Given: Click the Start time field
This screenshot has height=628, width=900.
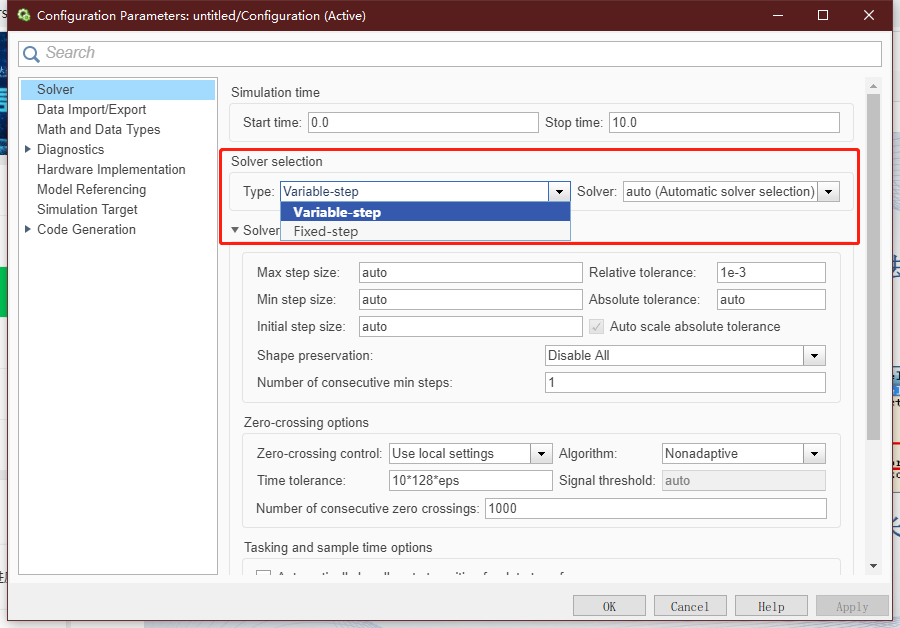Looking at the screenshot, I should 423,122.
